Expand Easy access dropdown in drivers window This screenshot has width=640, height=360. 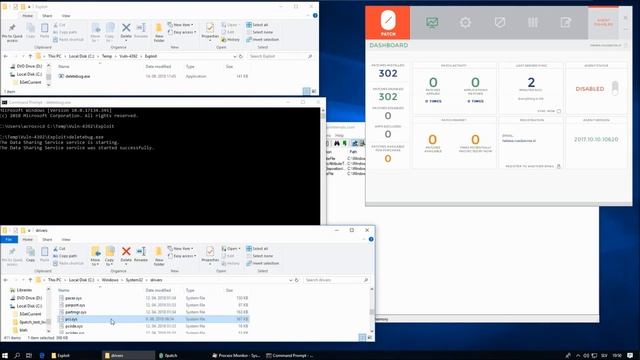point(182,256)
